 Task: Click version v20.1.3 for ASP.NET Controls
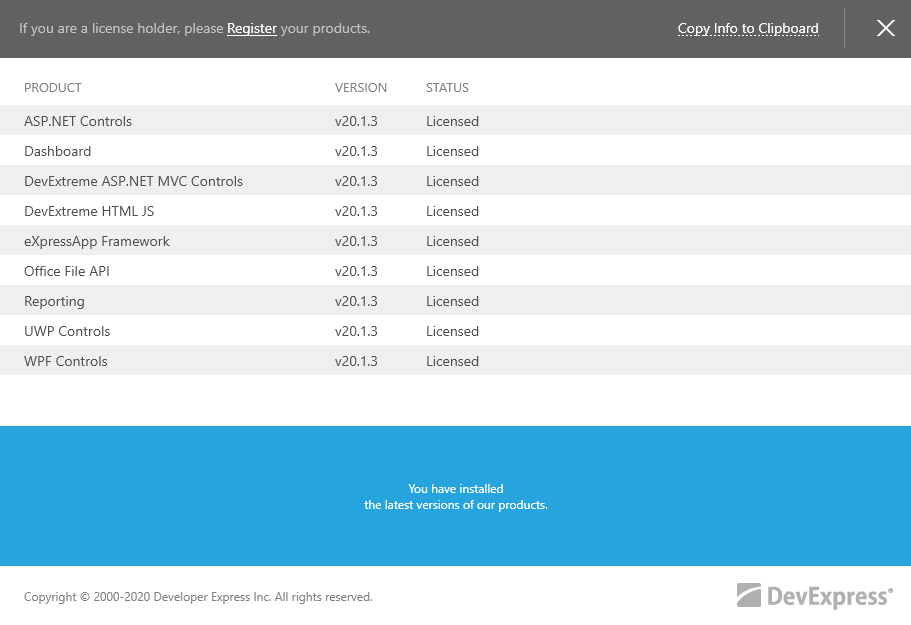[356, 121]
